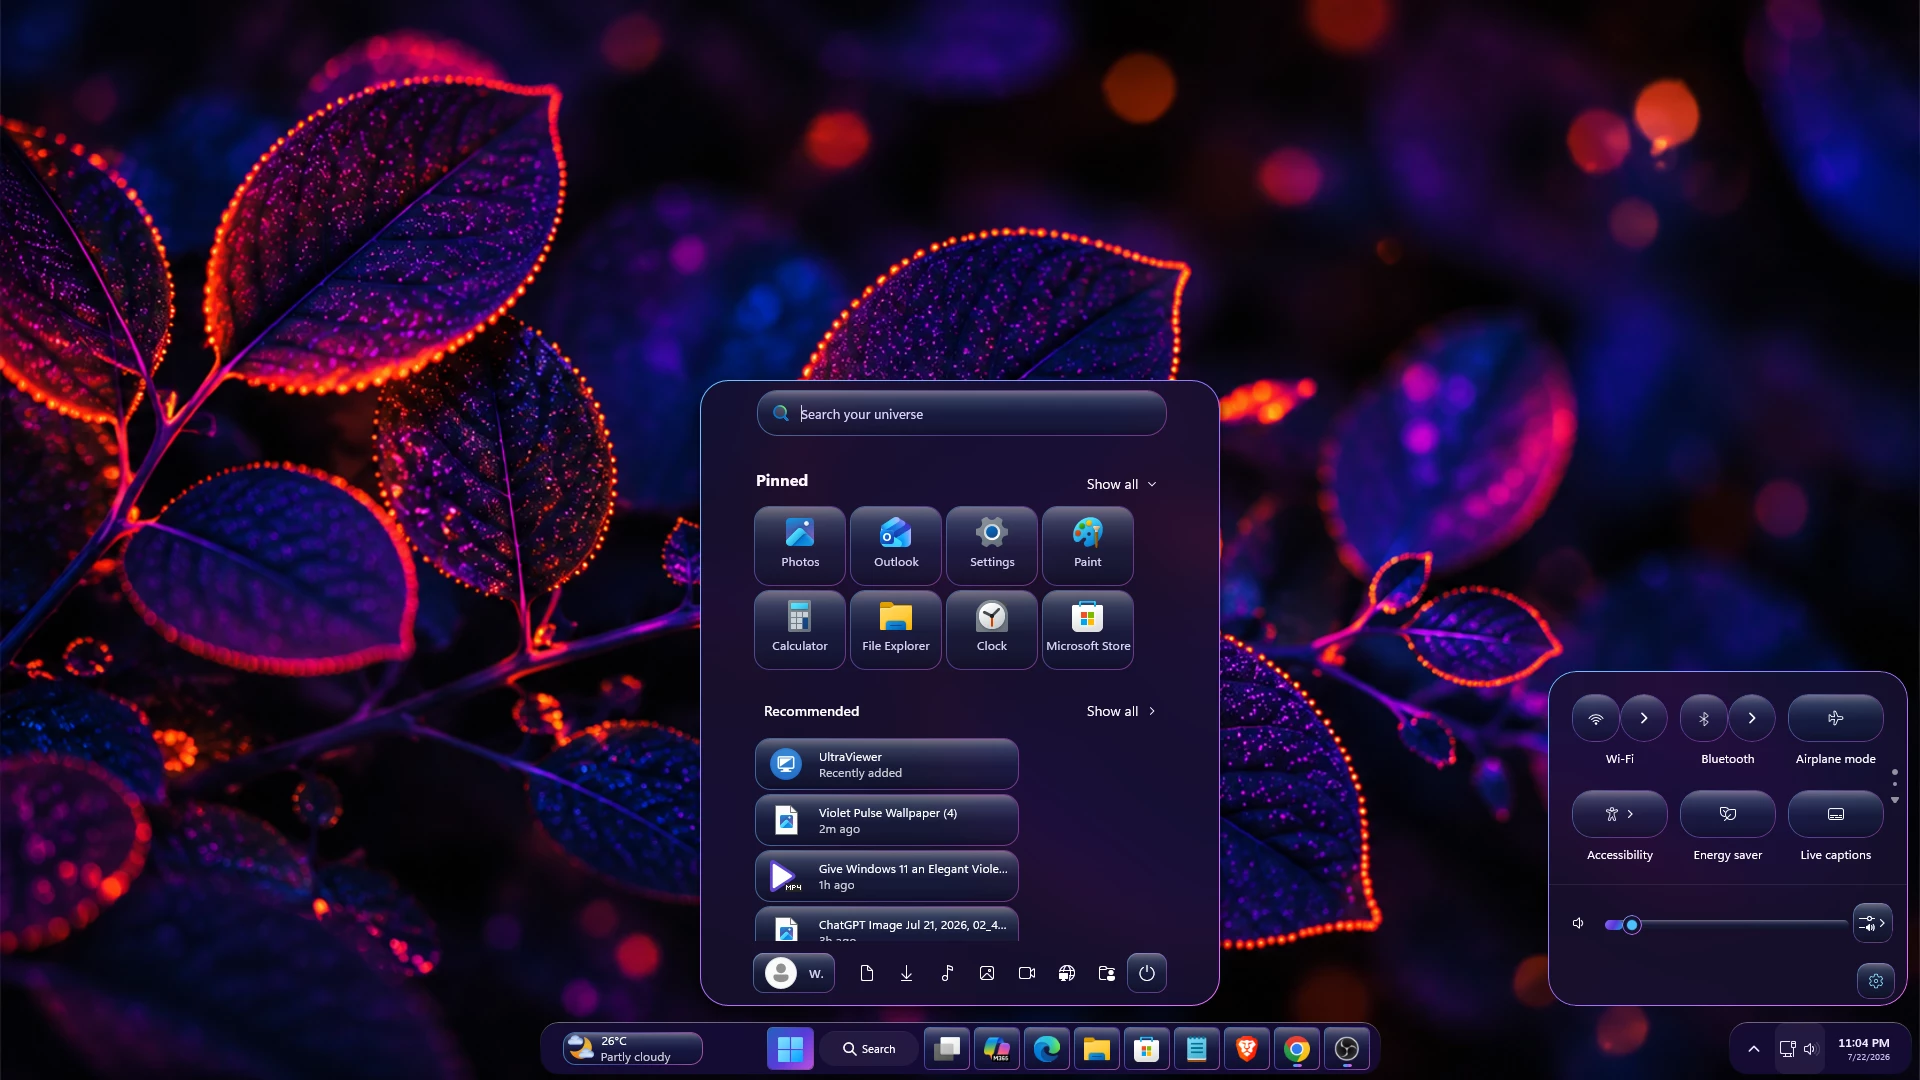This screenshot has height=1080, width=1920.
Task: Open UltraViewer recently added item
Action: coord(887,764)
